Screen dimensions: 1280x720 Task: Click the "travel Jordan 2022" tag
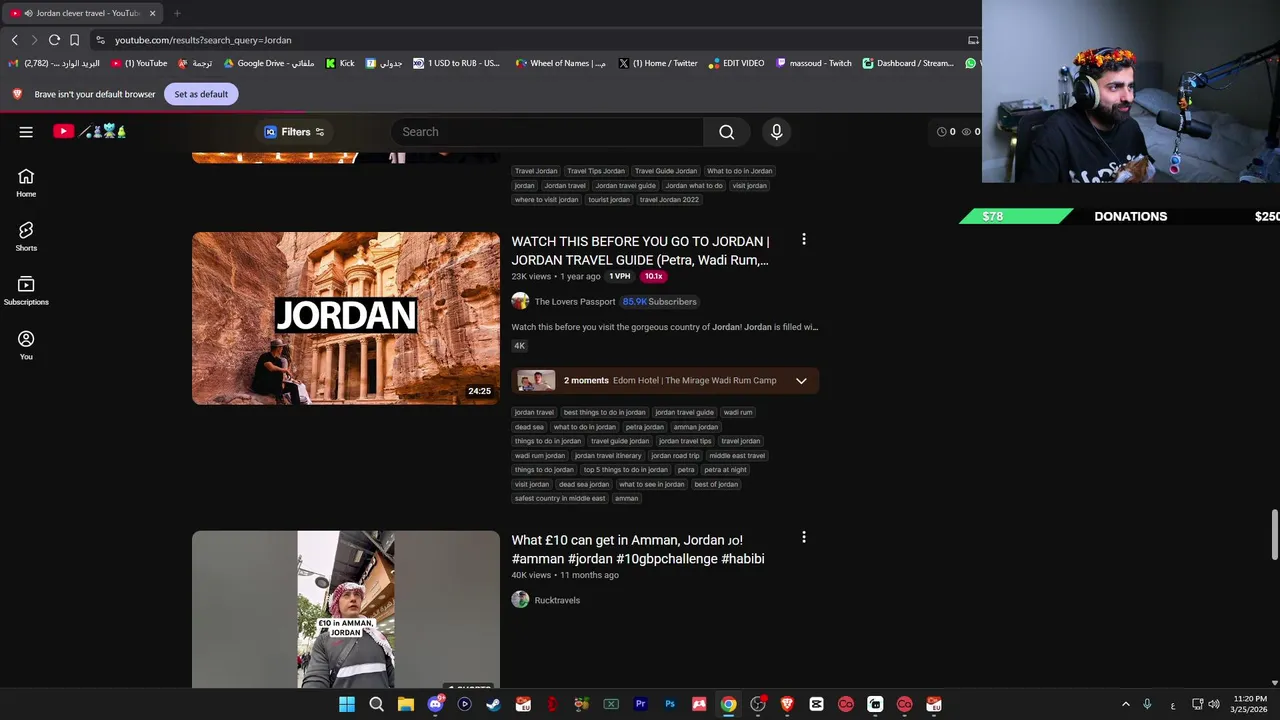[x=669, y=200]
